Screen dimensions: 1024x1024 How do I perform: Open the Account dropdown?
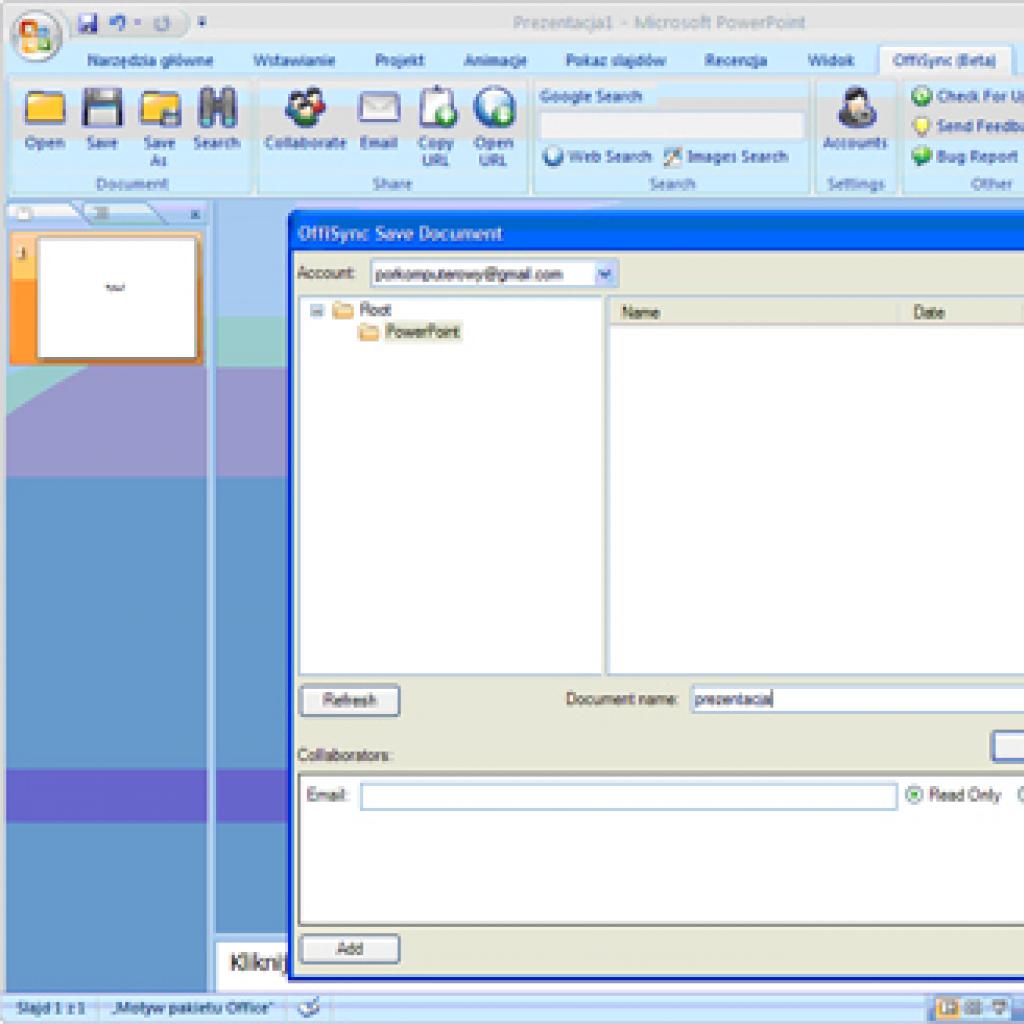point(605,274)
